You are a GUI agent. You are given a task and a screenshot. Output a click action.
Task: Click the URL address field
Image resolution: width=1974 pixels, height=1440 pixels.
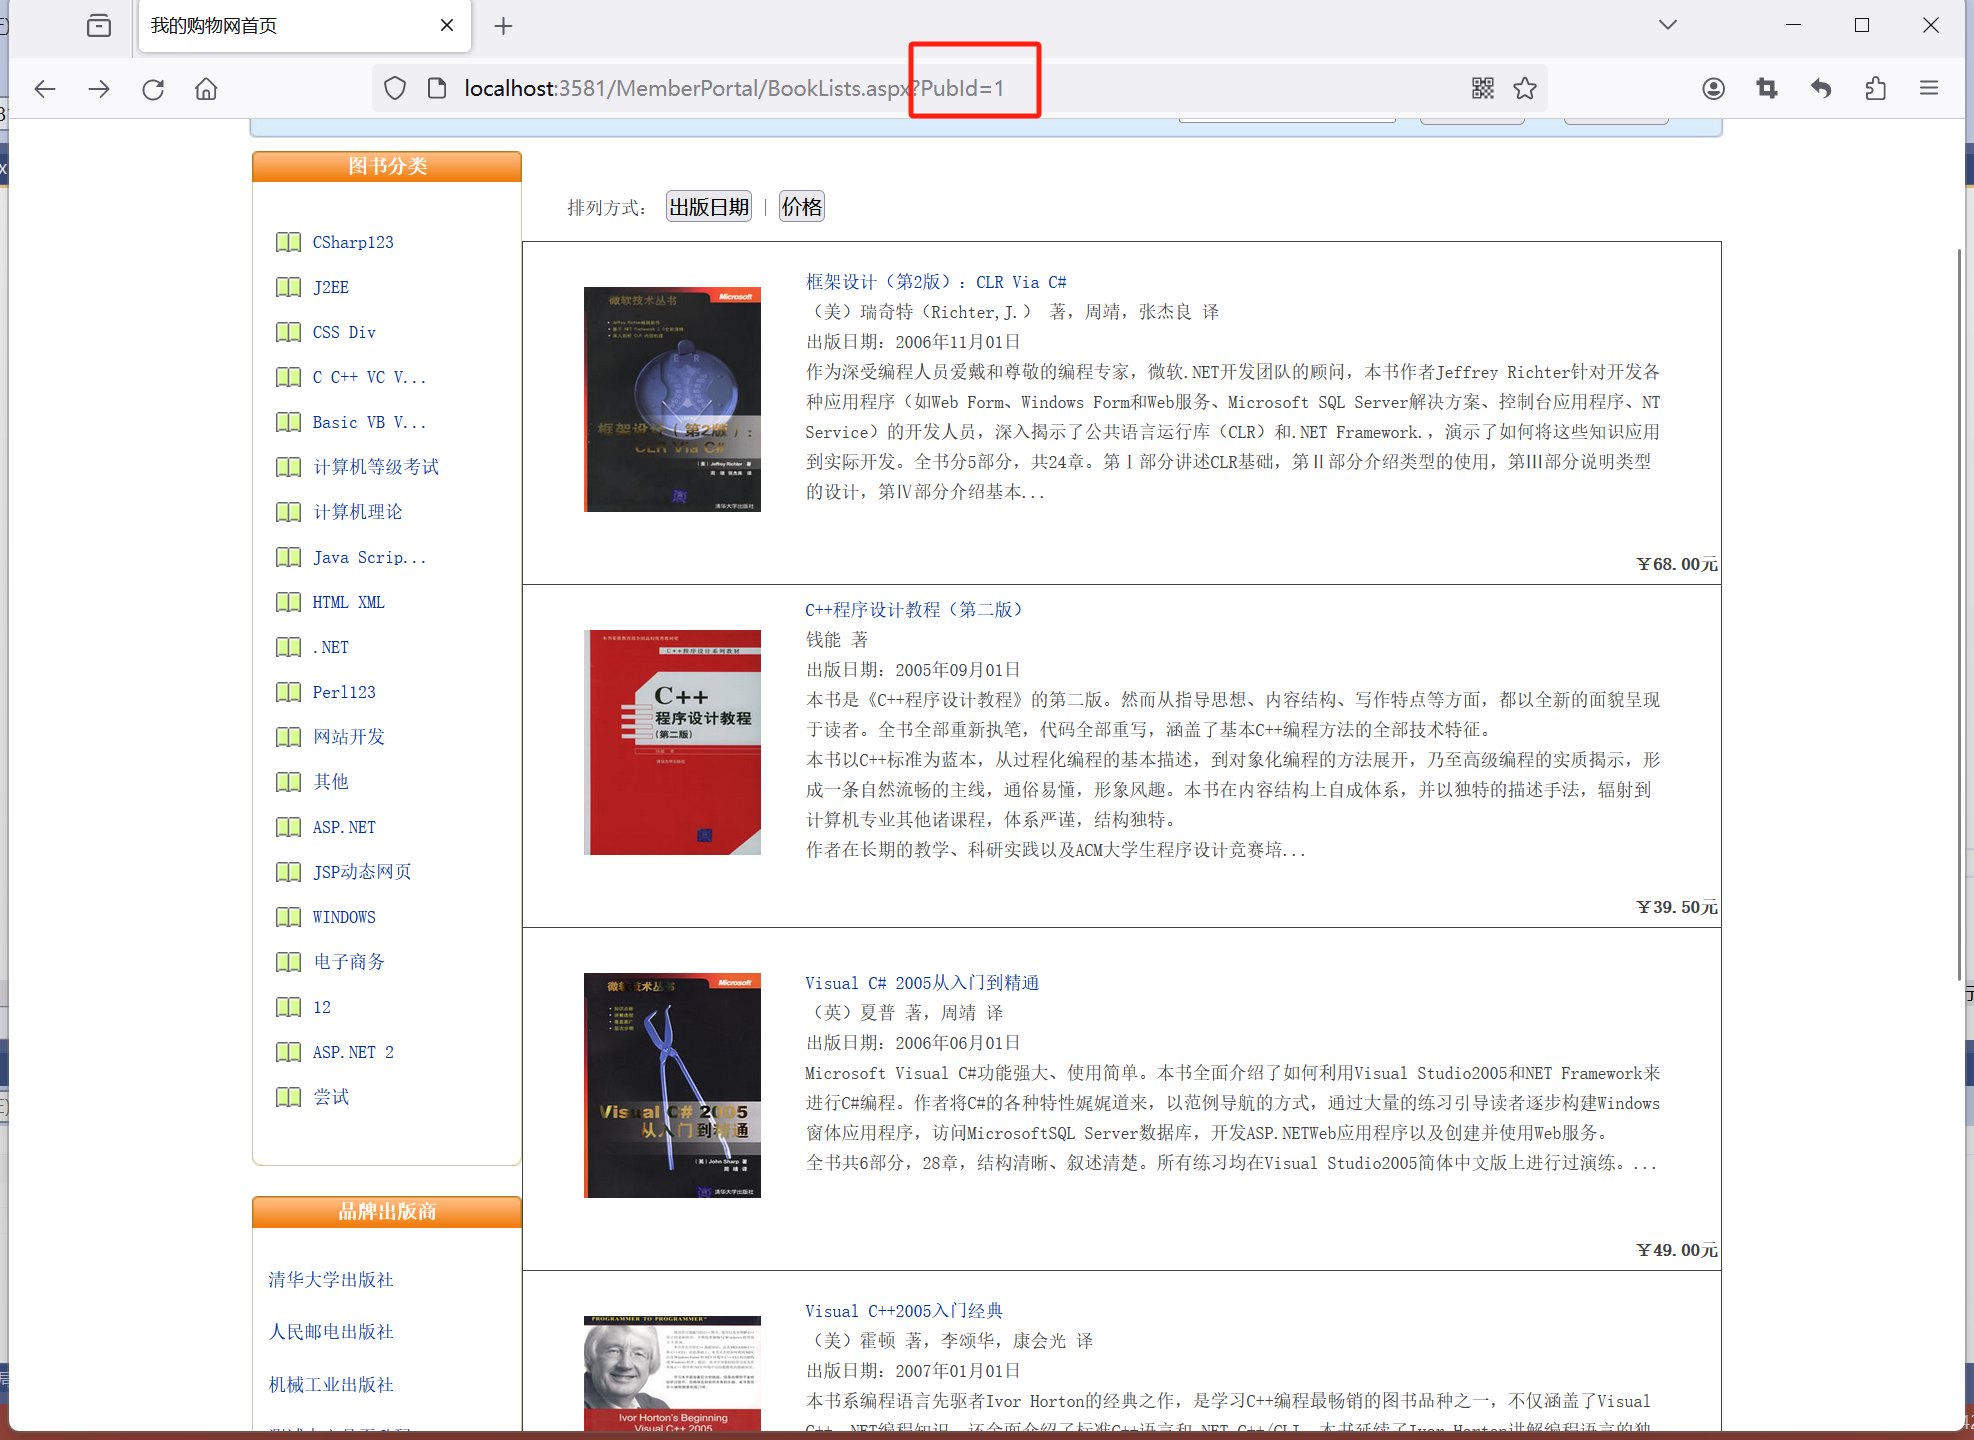734,88
